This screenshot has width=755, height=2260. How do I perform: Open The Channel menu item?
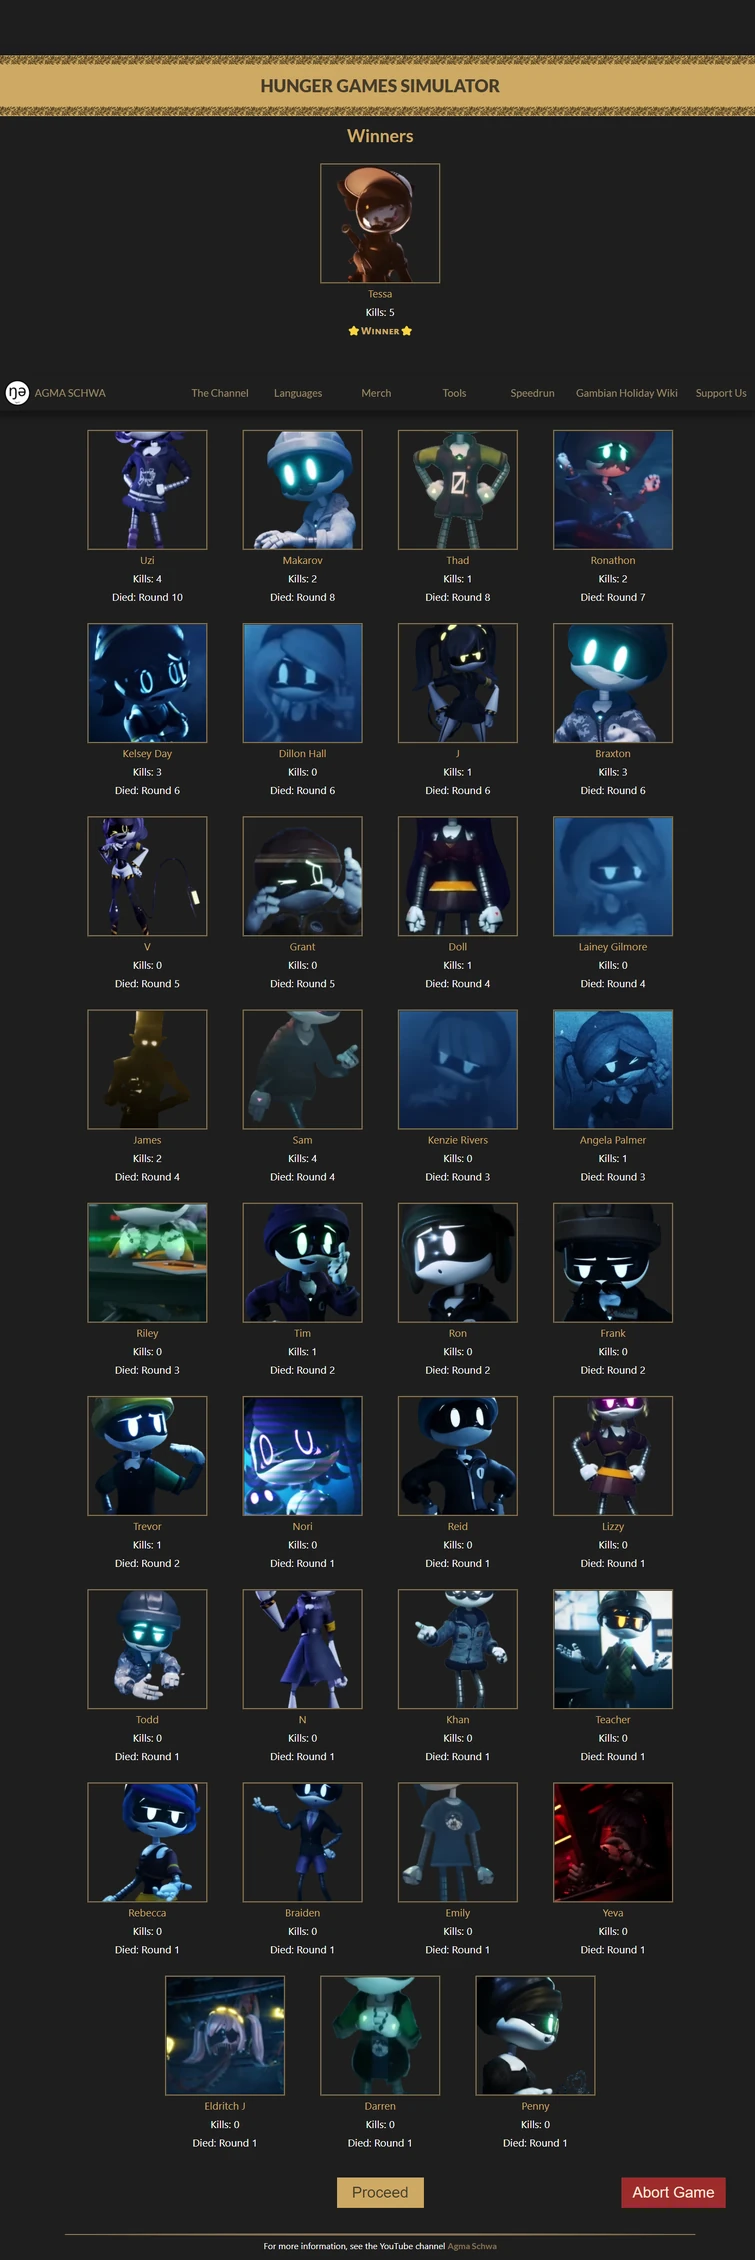(x=220, y=393)
